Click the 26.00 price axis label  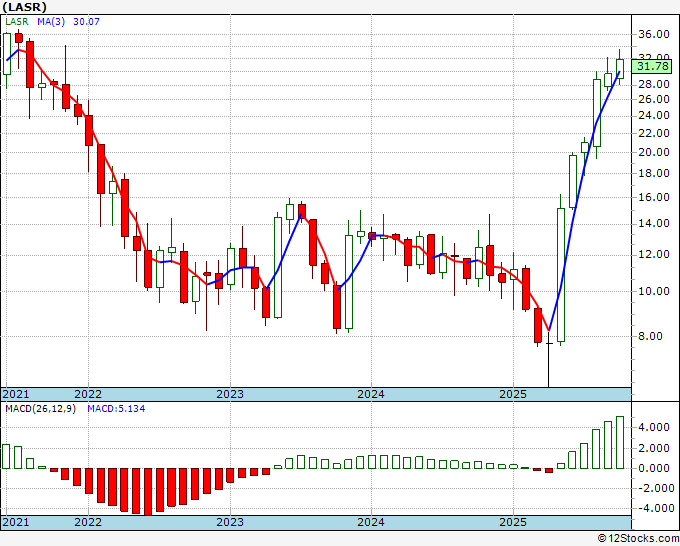point(654,99)
